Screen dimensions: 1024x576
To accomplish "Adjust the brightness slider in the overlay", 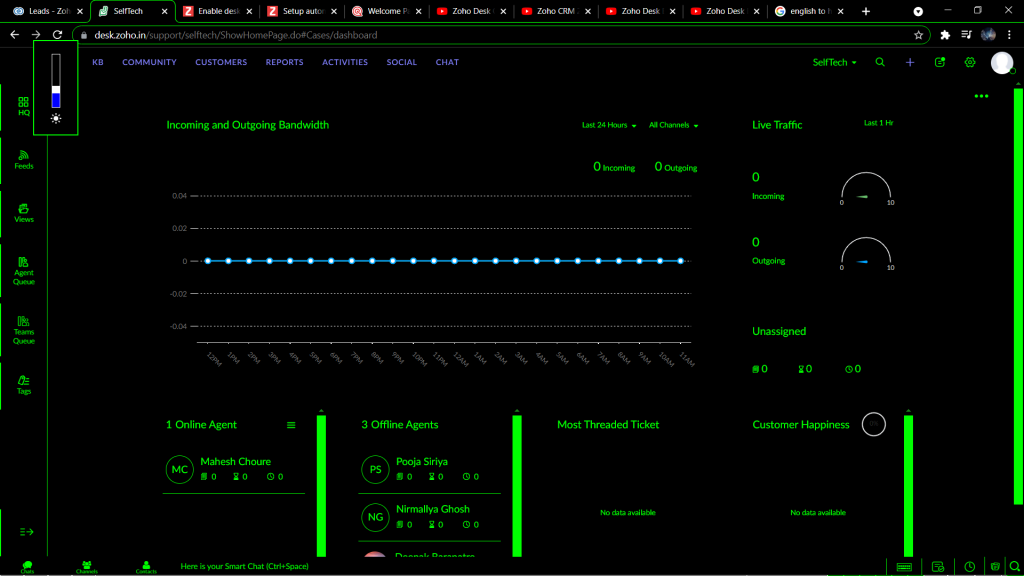I will click(56, 80).
